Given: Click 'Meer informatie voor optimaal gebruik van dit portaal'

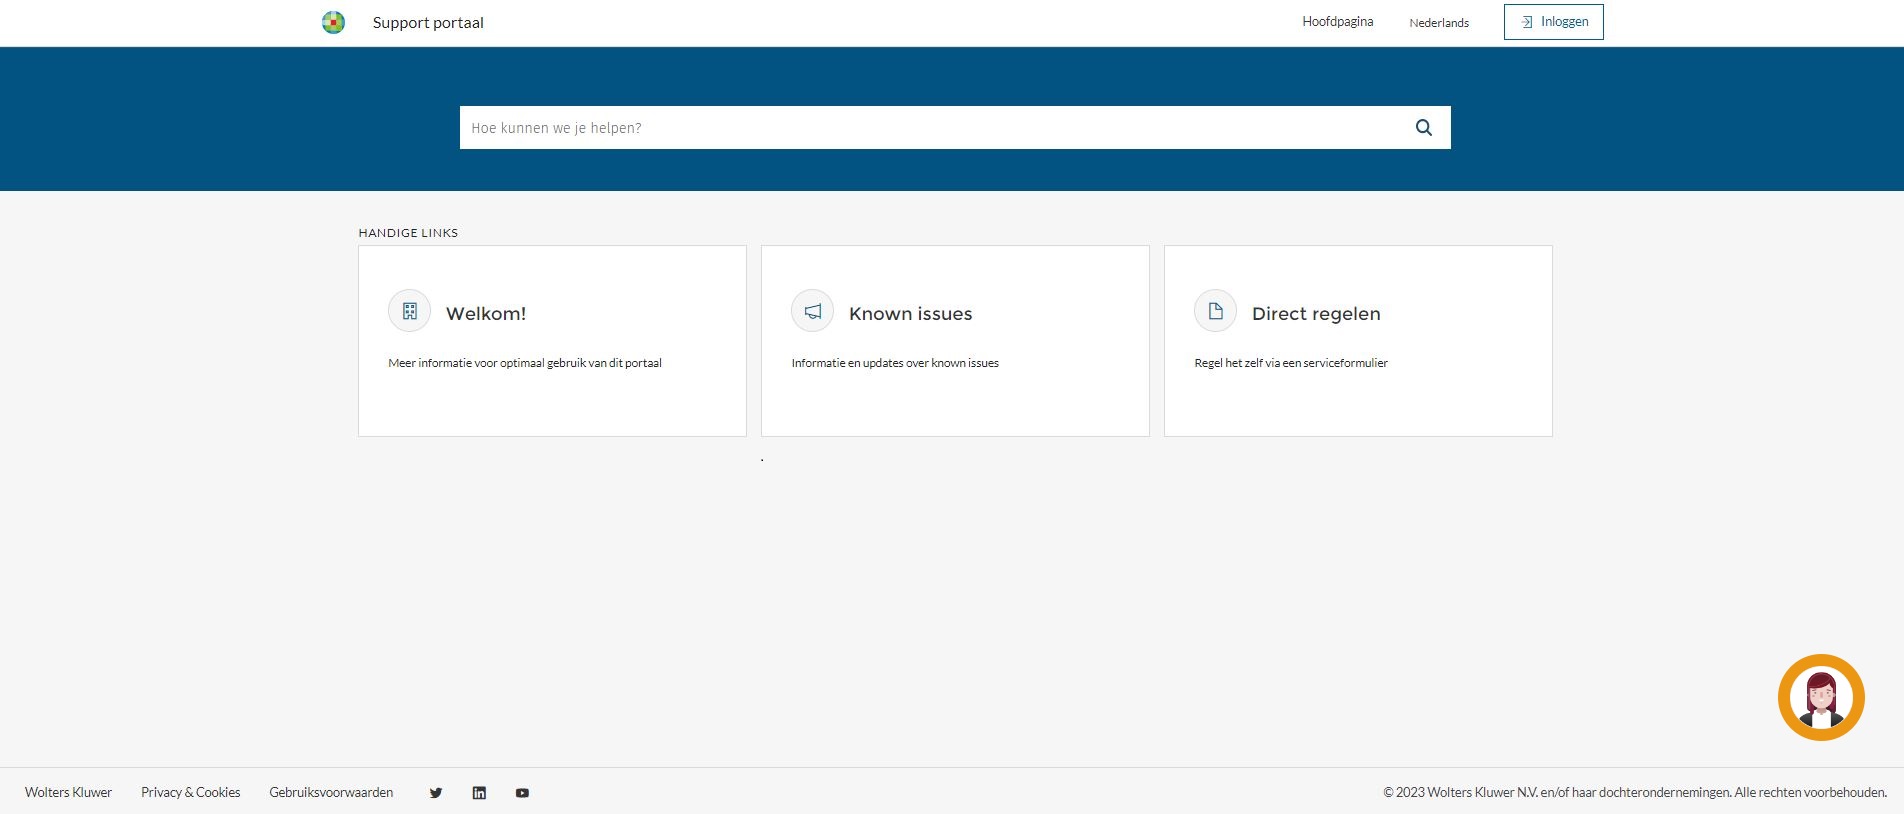Looking at the screenshot, I should coord(525,363).
